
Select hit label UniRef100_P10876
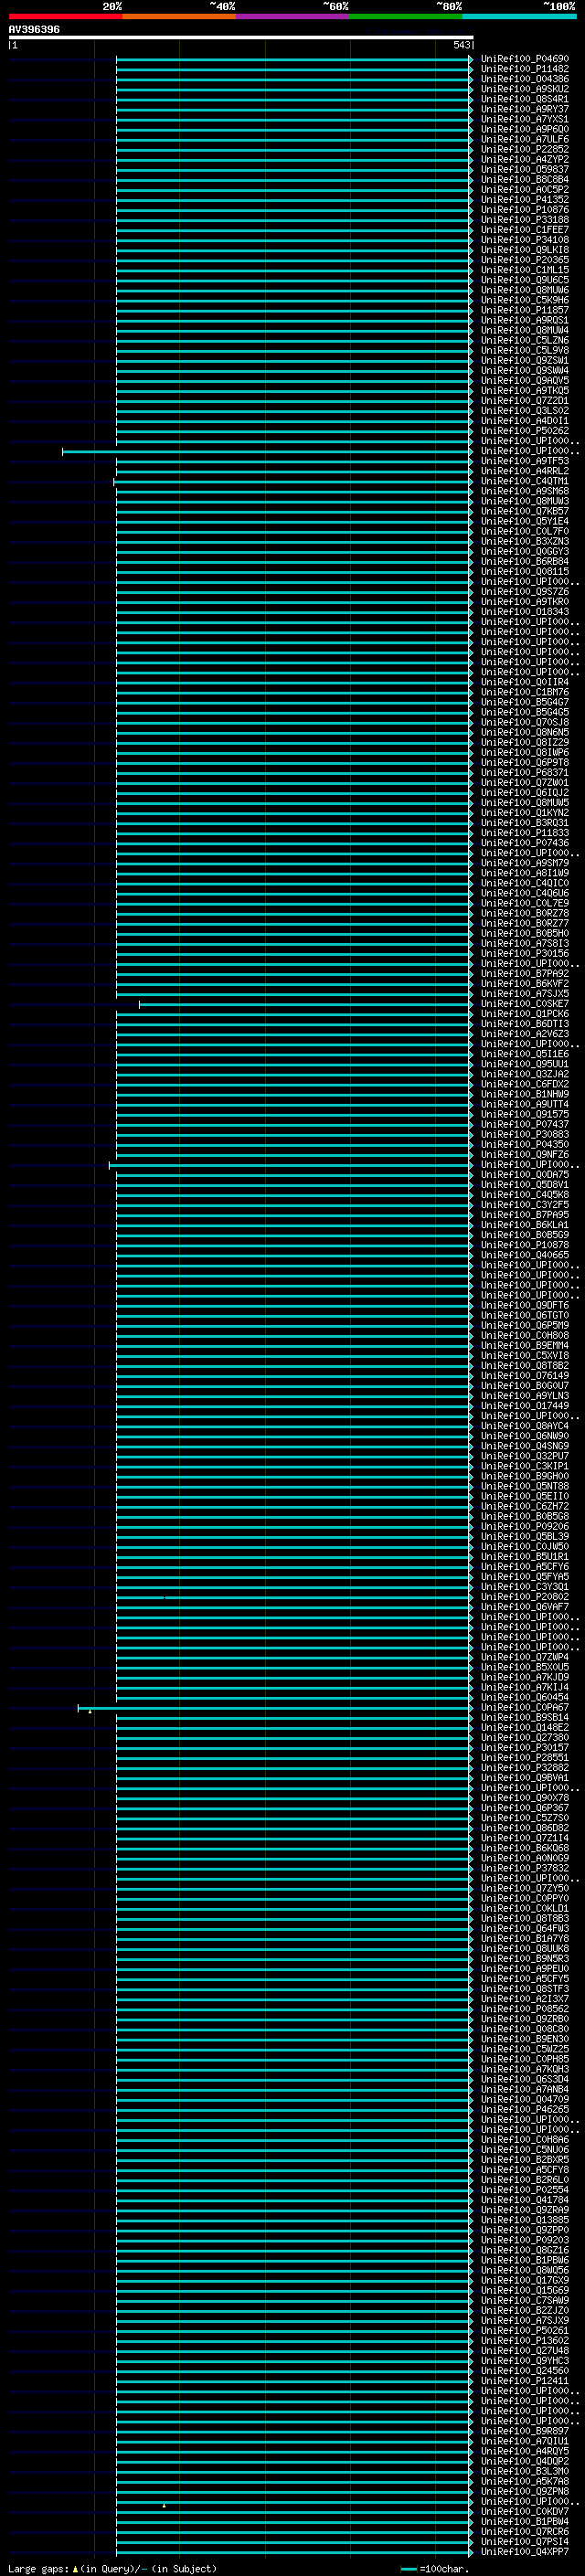coord(525,209)
